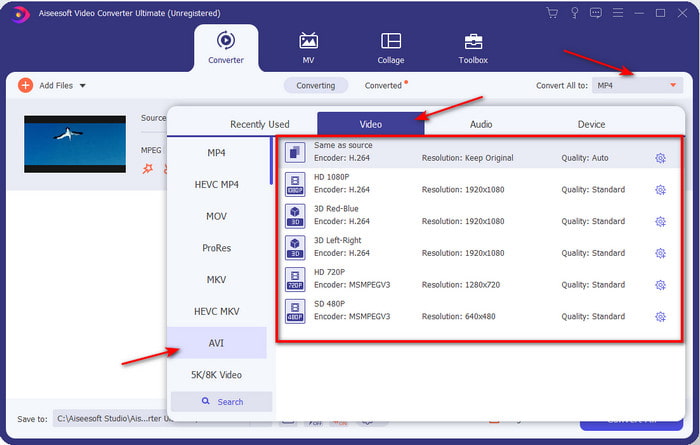Image resolution: width=700 pixels, height=445 pixels.
Task: Open the feedback chat bubble icon
Action: click(x=596, y=13)
